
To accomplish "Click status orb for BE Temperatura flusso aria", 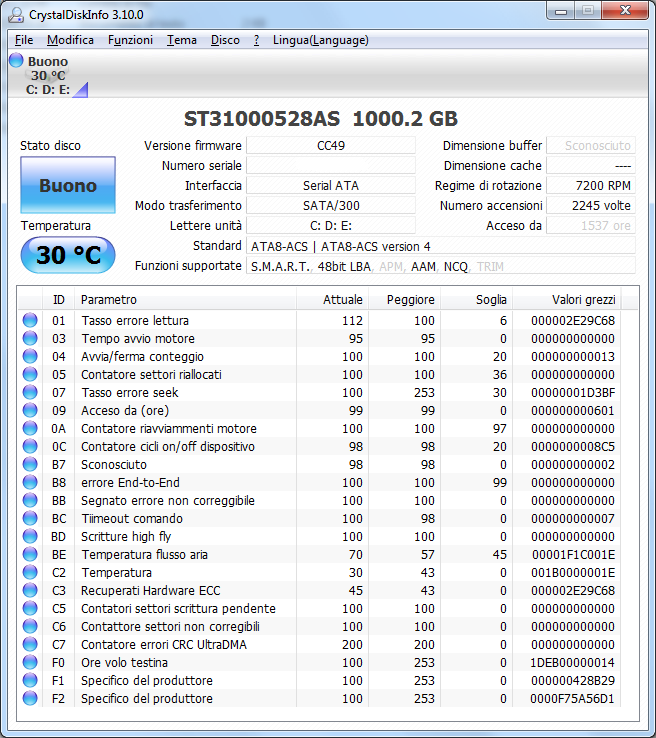I will [30, 554].
